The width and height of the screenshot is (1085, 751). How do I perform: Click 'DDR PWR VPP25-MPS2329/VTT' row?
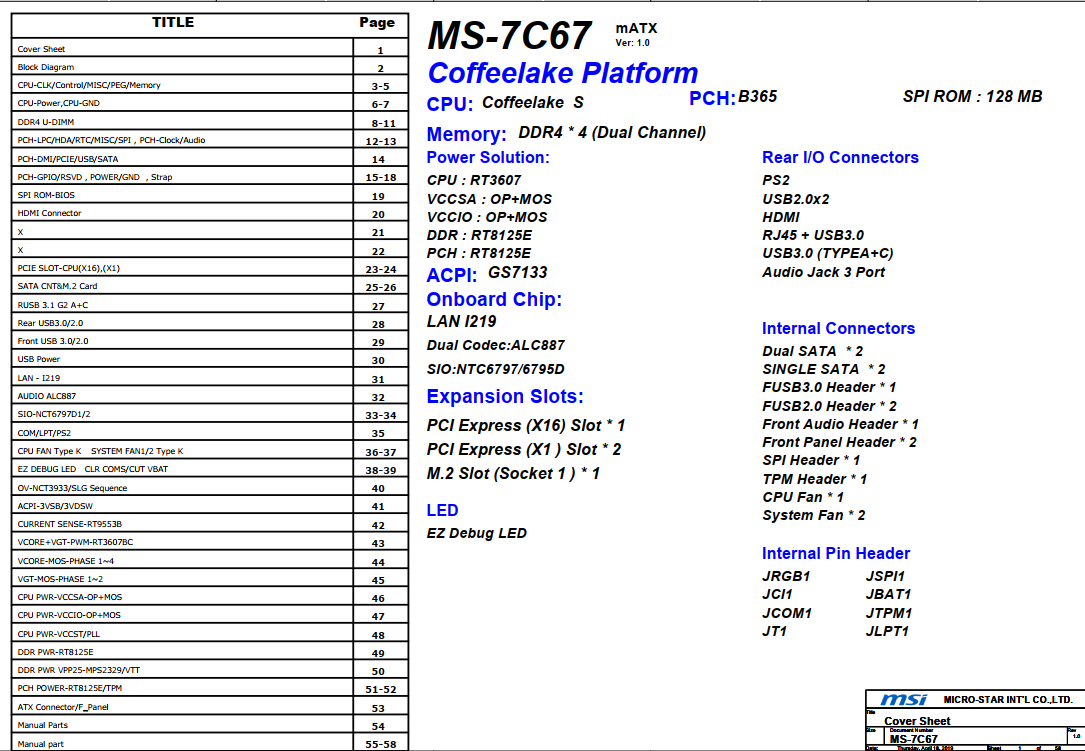coord(210,670)
